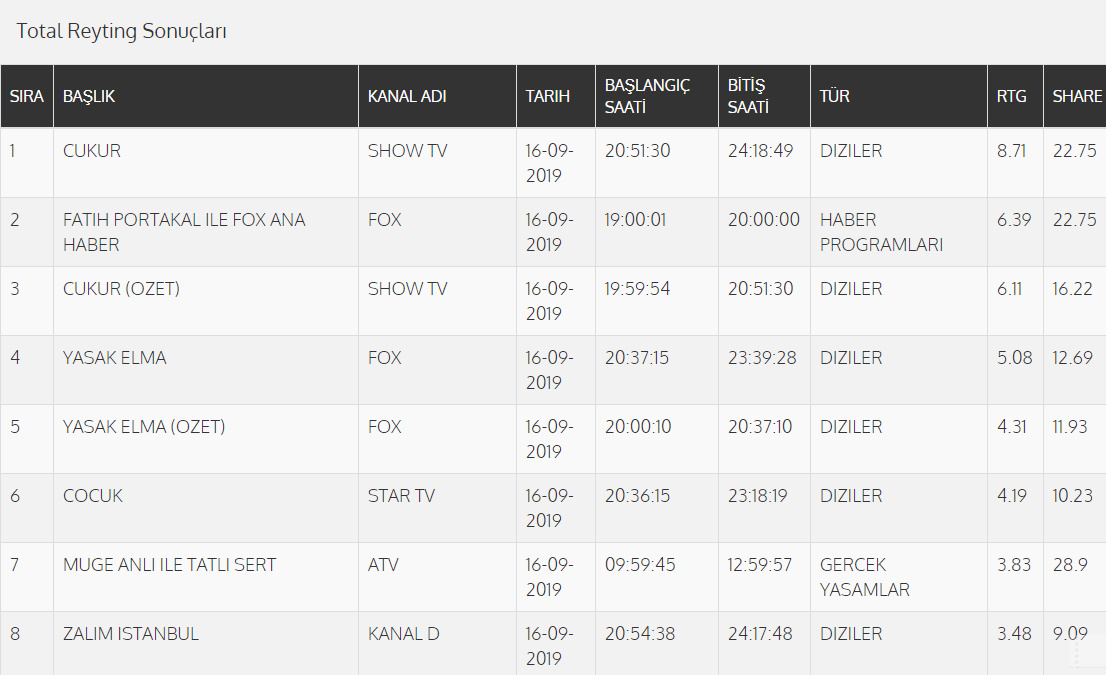Image resolution: width=1106 pixels, height=675 pixels.
Task: Click the SHARE column header
Action: 1077,97
